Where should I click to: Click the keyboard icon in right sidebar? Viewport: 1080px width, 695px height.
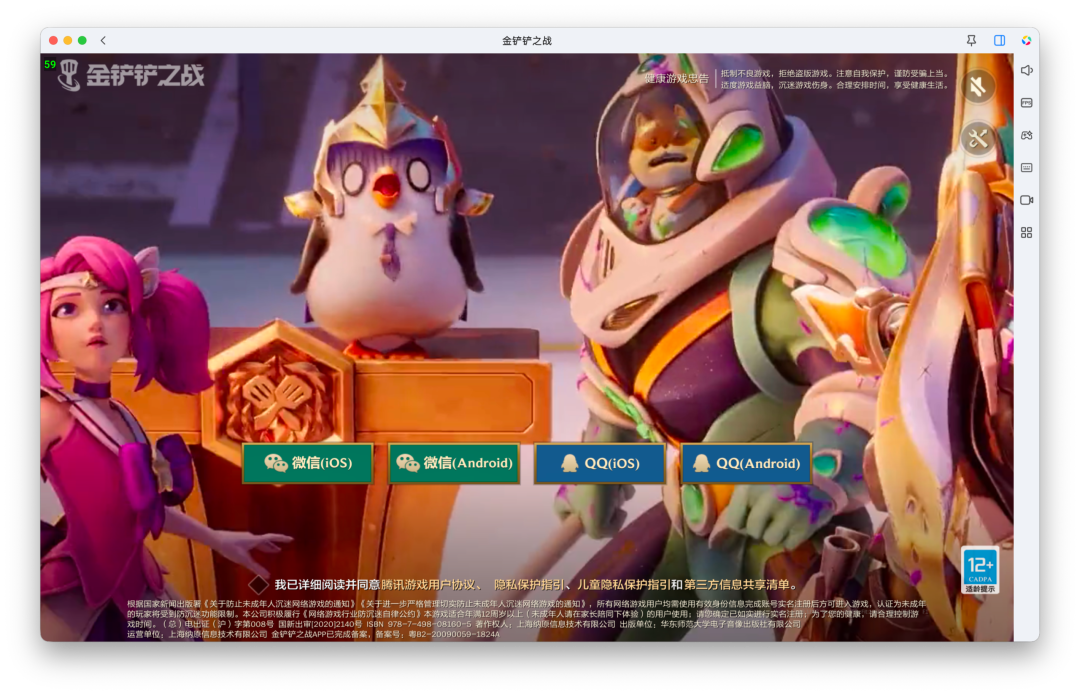click(1026, 167)
